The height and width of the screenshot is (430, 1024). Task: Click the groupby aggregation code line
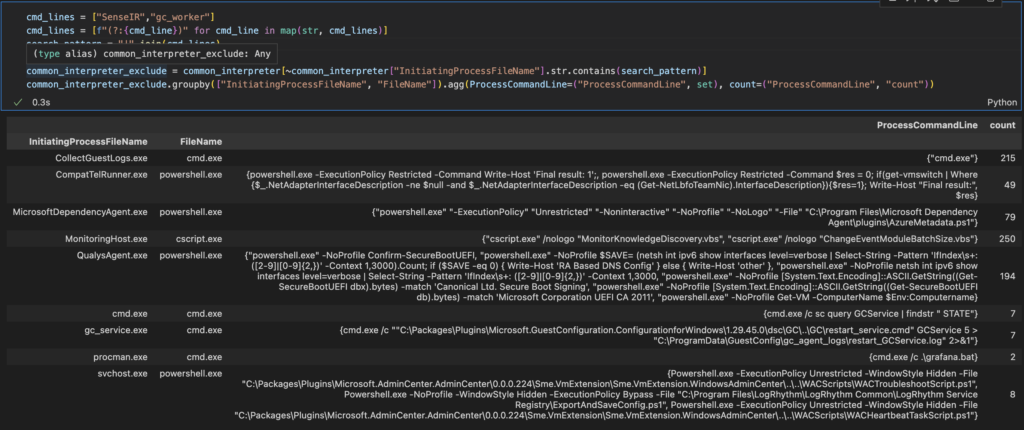481,84
